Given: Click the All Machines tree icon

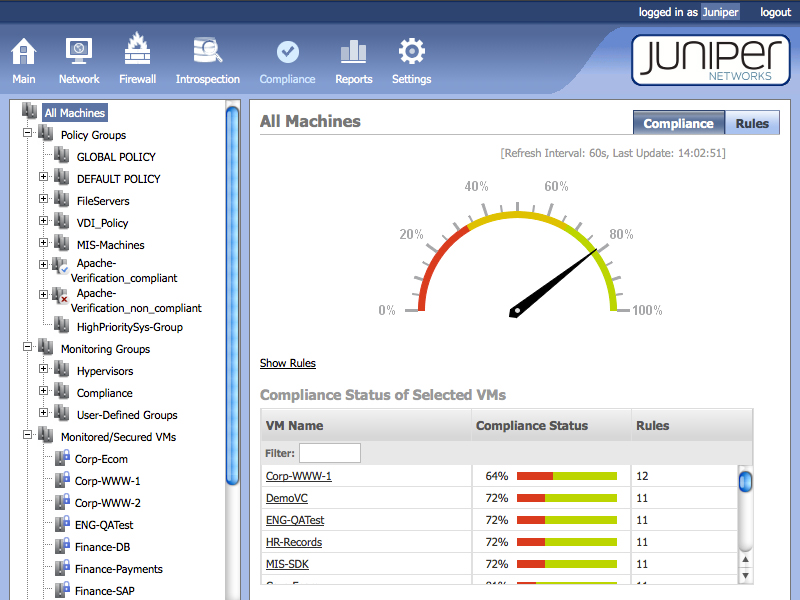Looking at the screenshot, I should (30, 111).
